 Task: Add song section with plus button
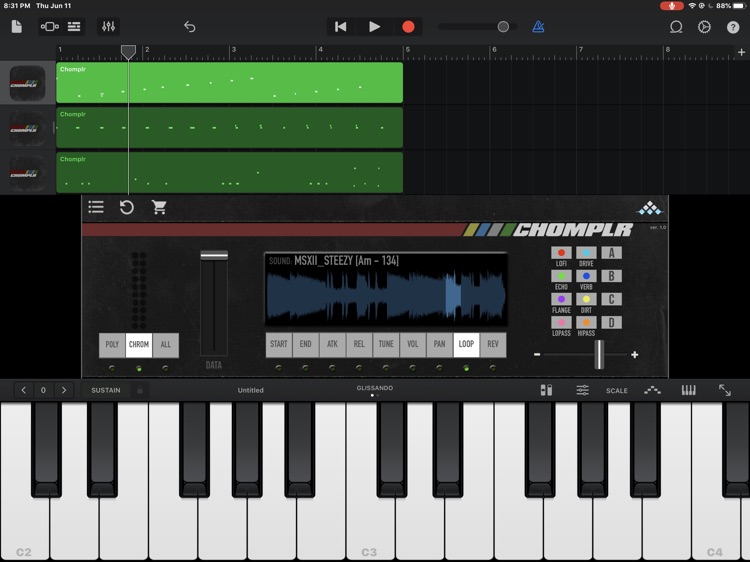coord(741,52)
